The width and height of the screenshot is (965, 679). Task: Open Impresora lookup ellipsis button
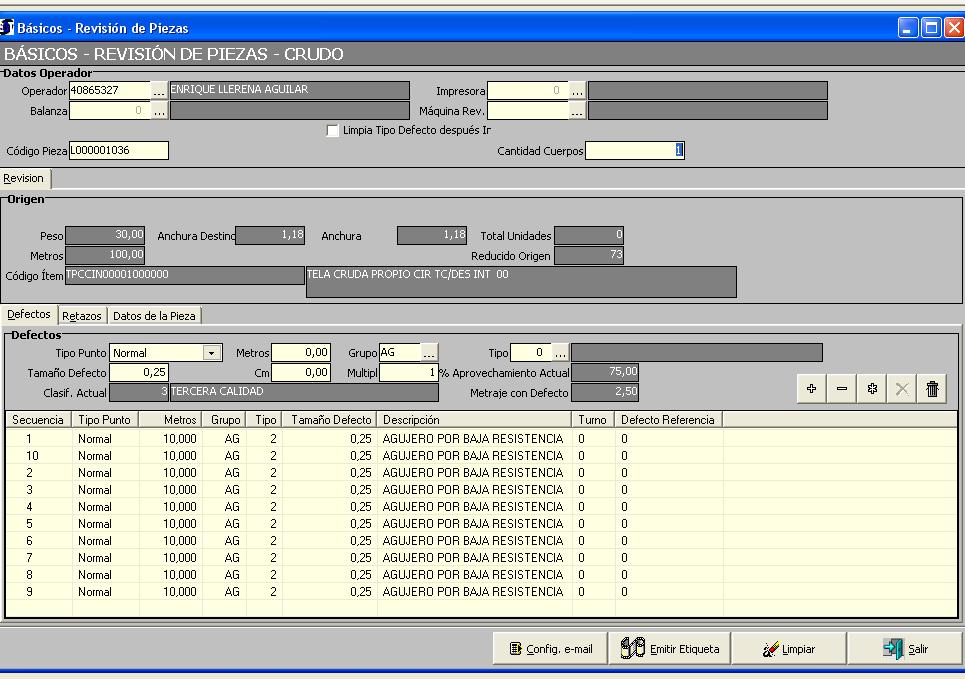[x=577, y=91]
